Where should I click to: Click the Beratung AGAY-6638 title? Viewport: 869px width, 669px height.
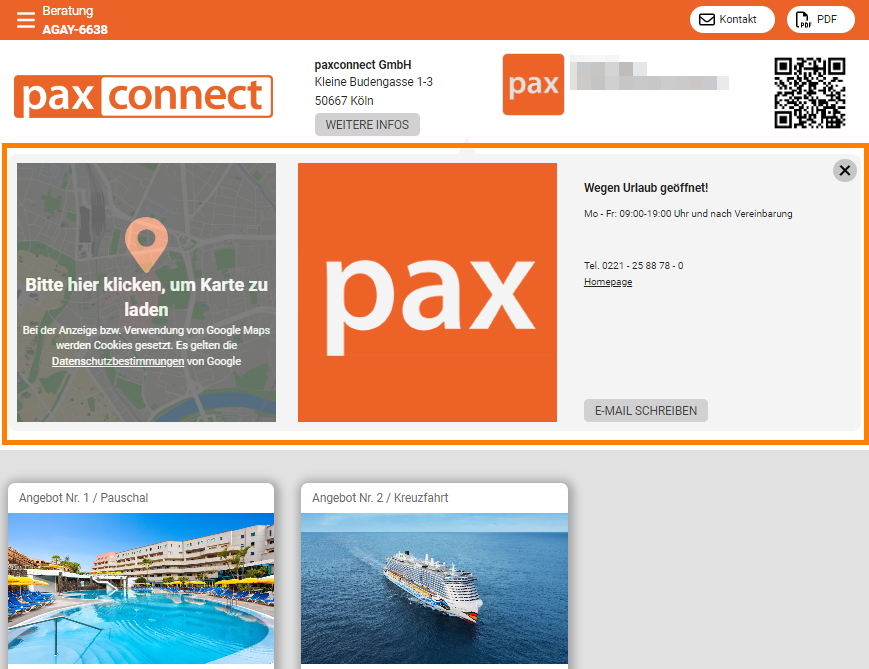pyautogui.click(x=75, y=20)
